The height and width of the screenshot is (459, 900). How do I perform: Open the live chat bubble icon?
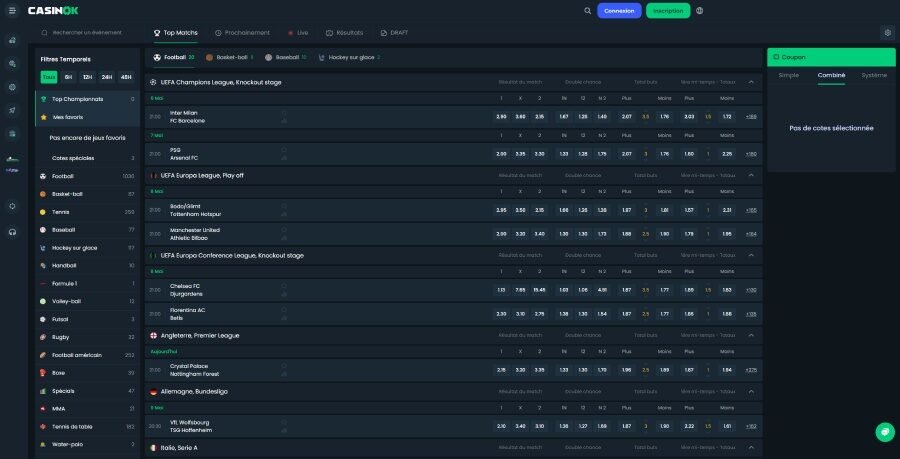tap(885, 431)
